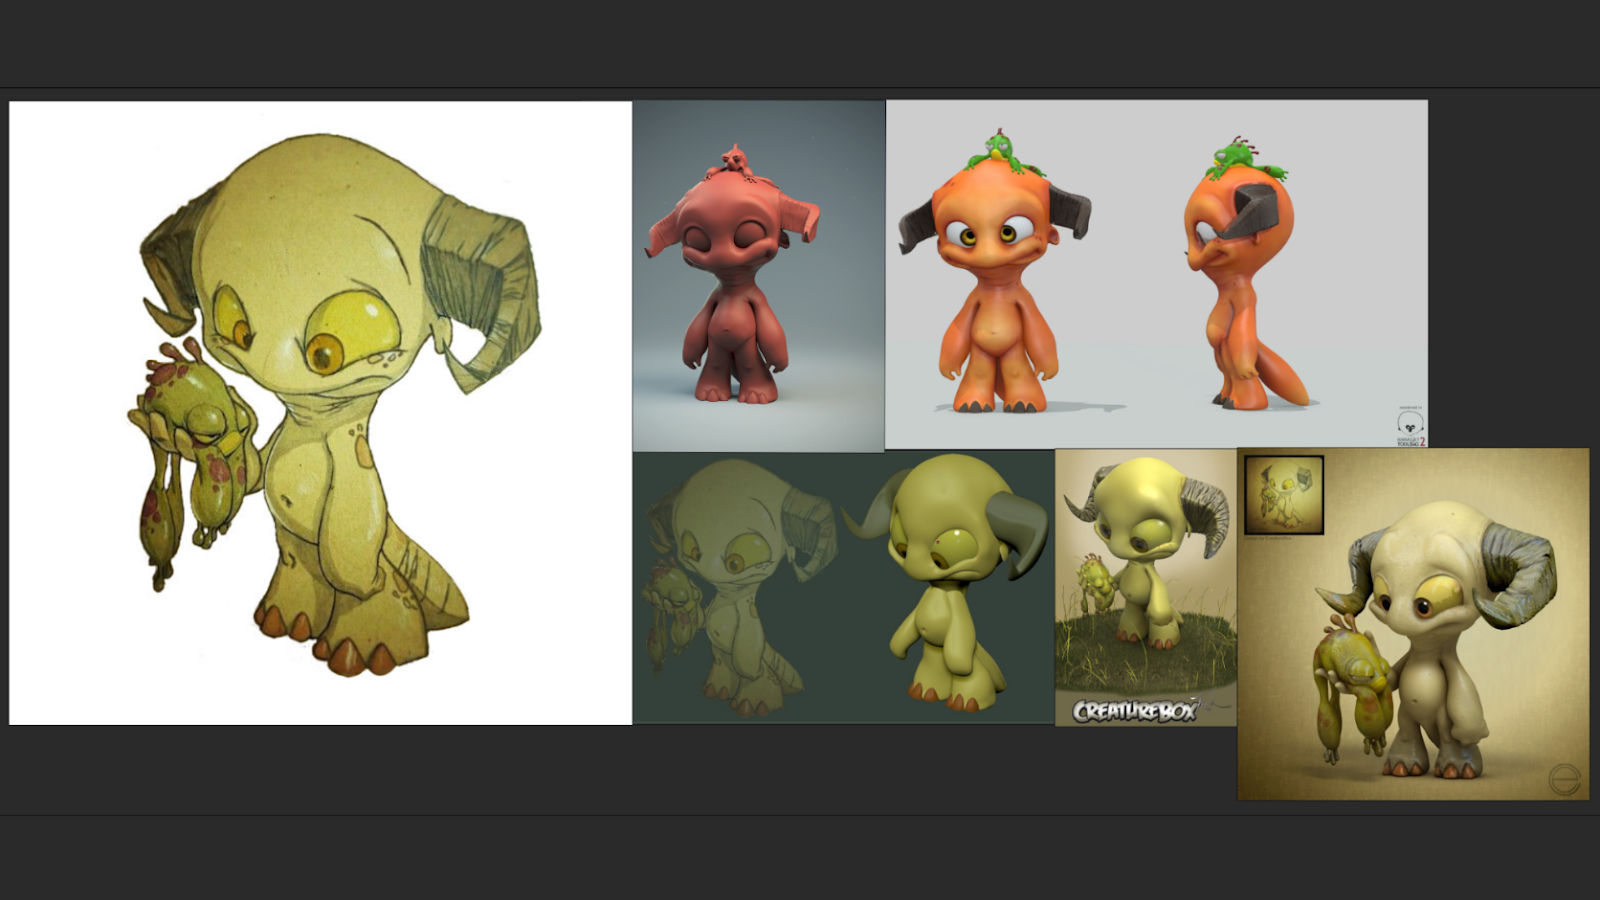Select the large yellow creature concept sketch

point(320,413)
